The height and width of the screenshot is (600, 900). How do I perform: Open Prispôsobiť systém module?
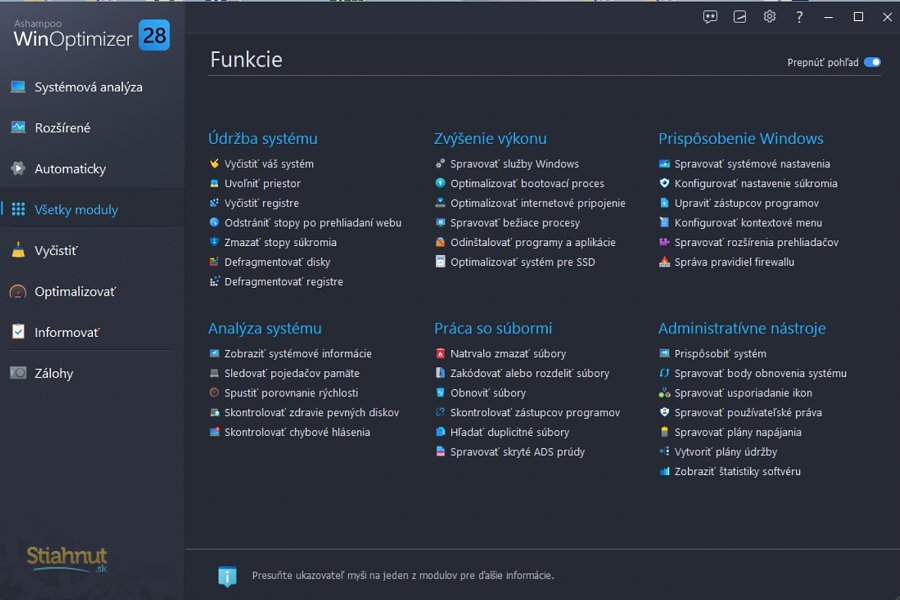720,354
